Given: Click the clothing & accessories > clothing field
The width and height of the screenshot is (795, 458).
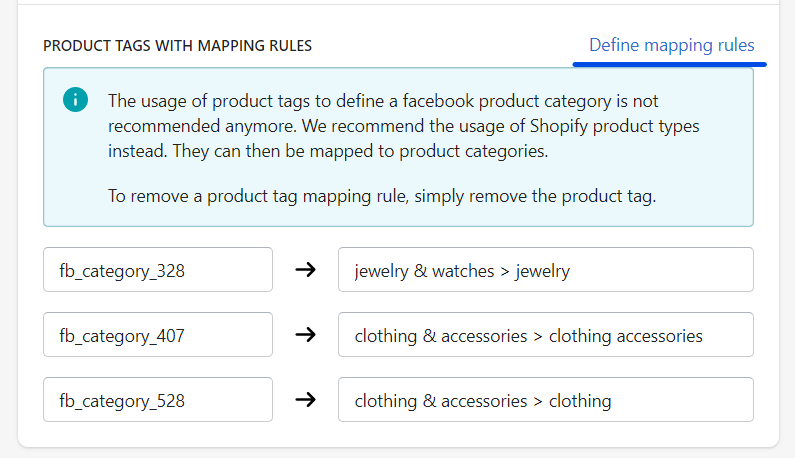Looking at the screenshot, I should pos(546,399).
